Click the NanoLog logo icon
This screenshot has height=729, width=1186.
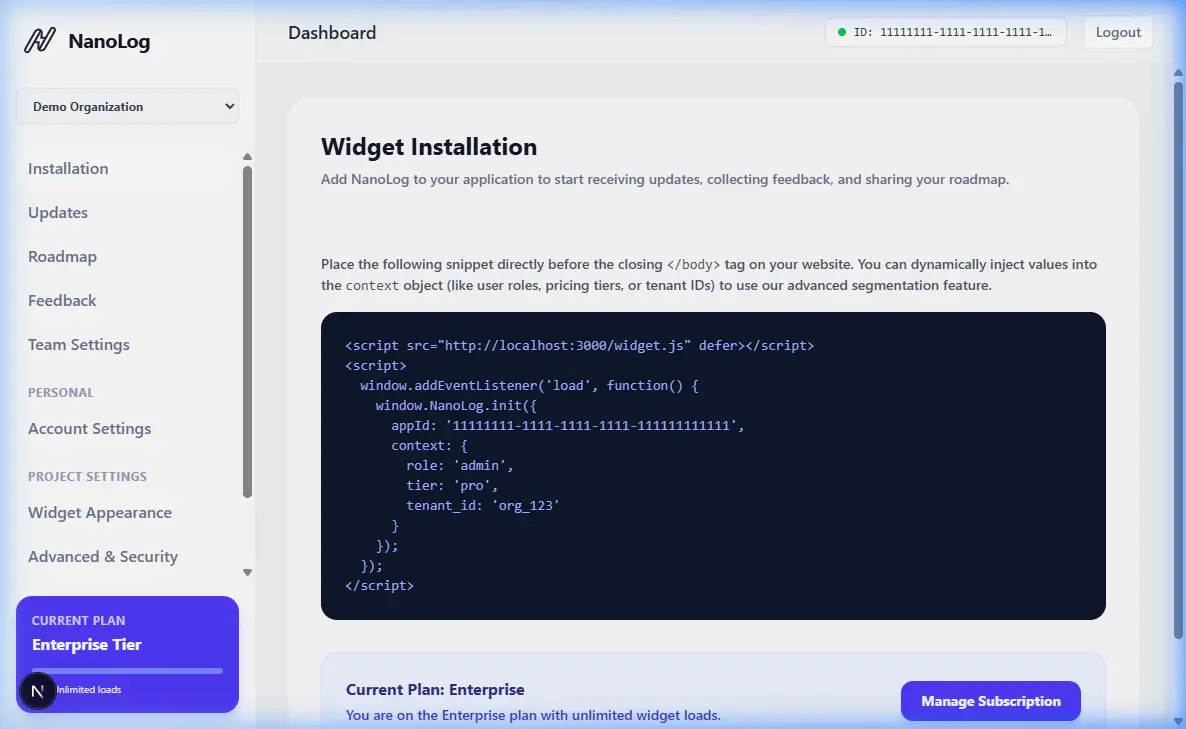click(x=39, y=41)
